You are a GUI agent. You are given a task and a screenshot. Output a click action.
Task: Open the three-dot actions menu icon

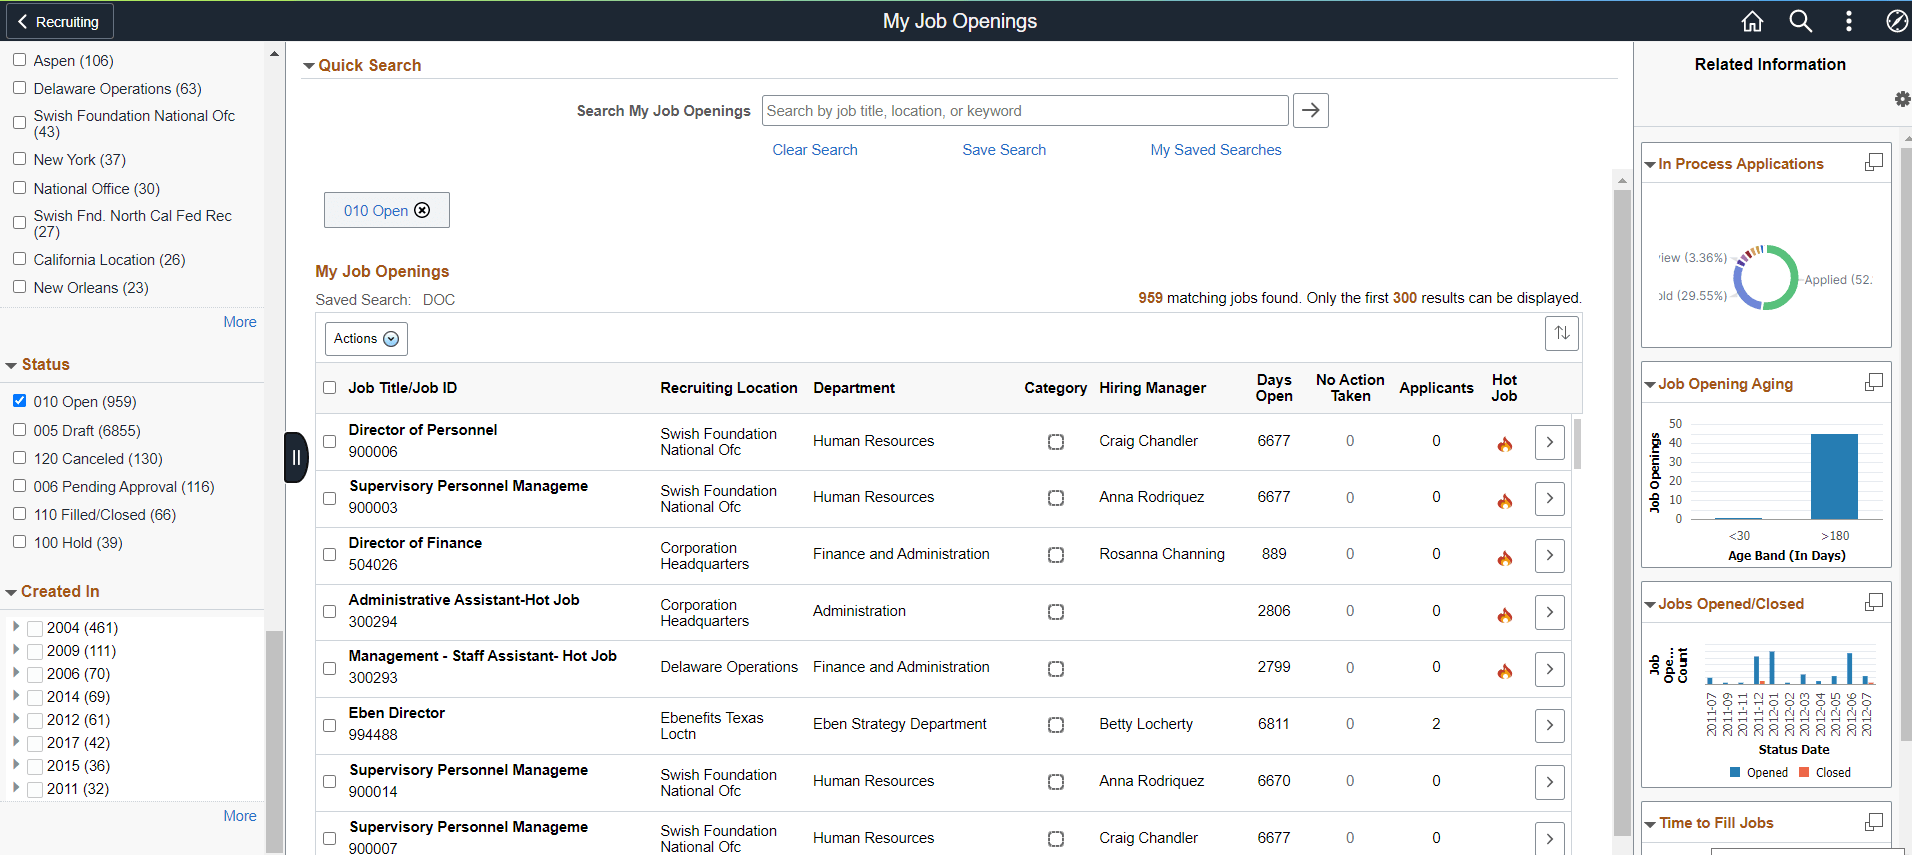(1848, 21)
